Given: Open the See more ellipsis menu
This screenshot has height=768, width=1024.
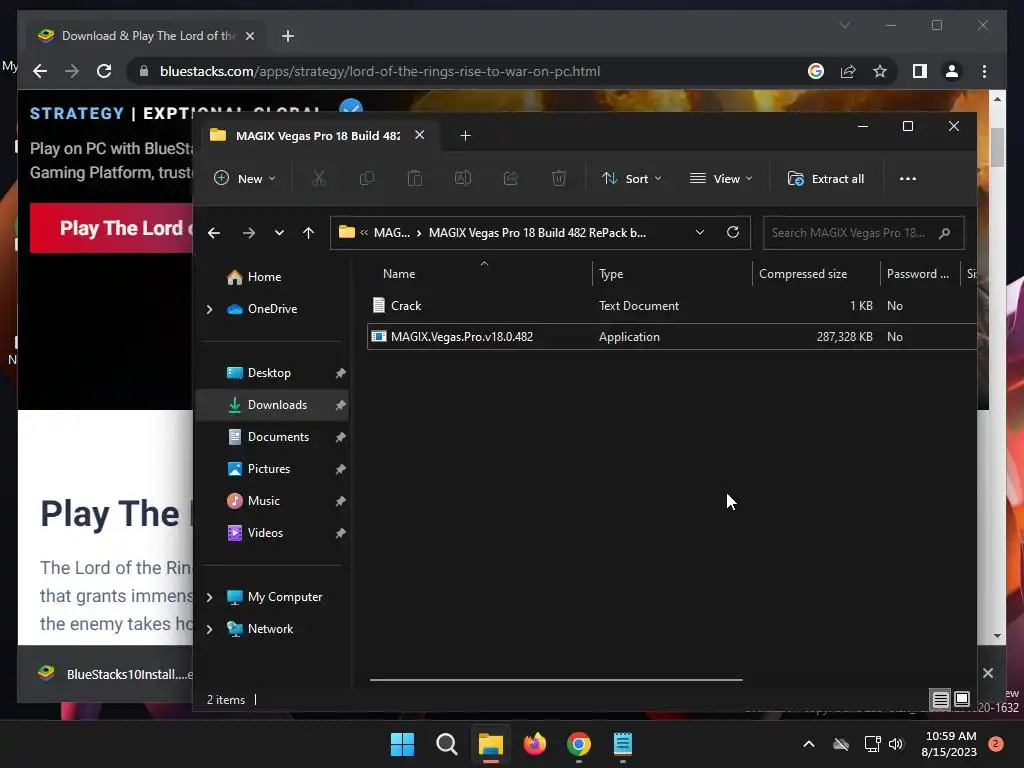Looking at the screenshot, I should coord(908,178).
